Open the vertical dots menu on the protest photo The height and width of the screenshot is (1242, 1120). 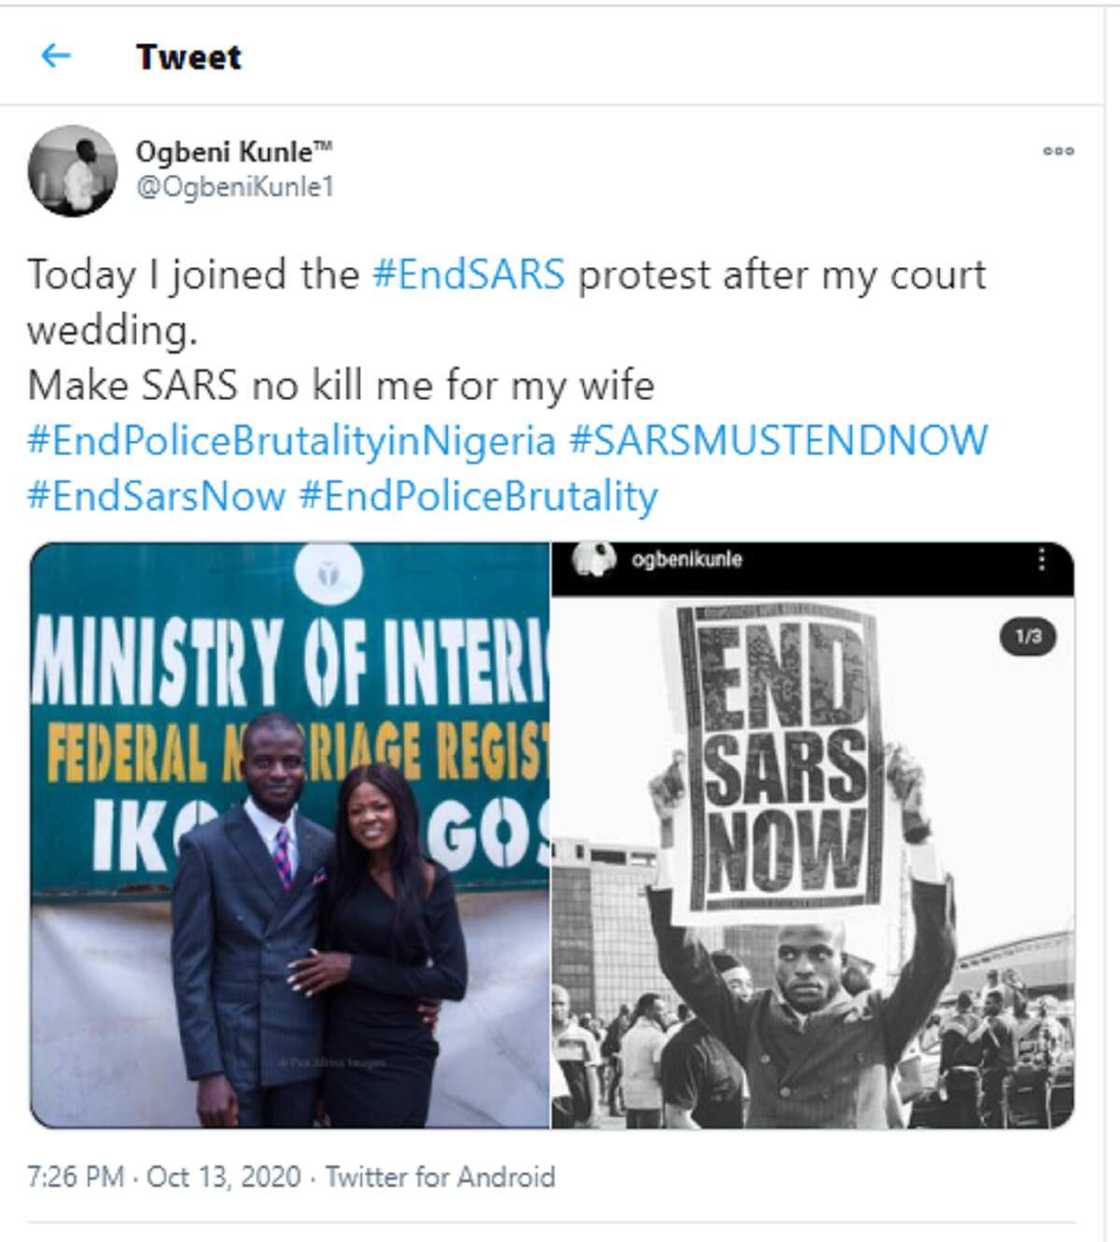1041,559
